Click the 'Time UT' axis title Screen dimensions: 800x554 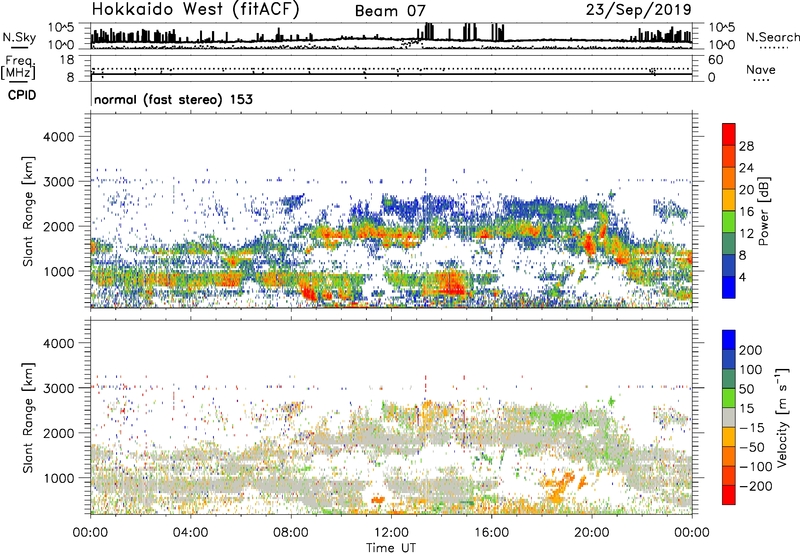391,548
